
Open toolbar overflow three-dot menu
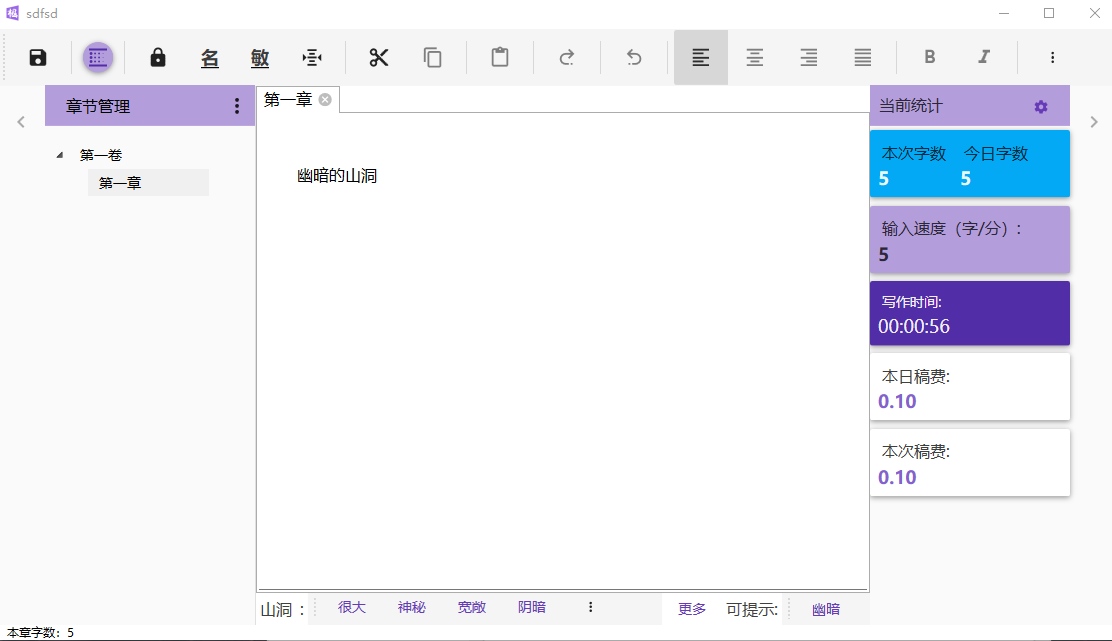(x=1052, y=57)
